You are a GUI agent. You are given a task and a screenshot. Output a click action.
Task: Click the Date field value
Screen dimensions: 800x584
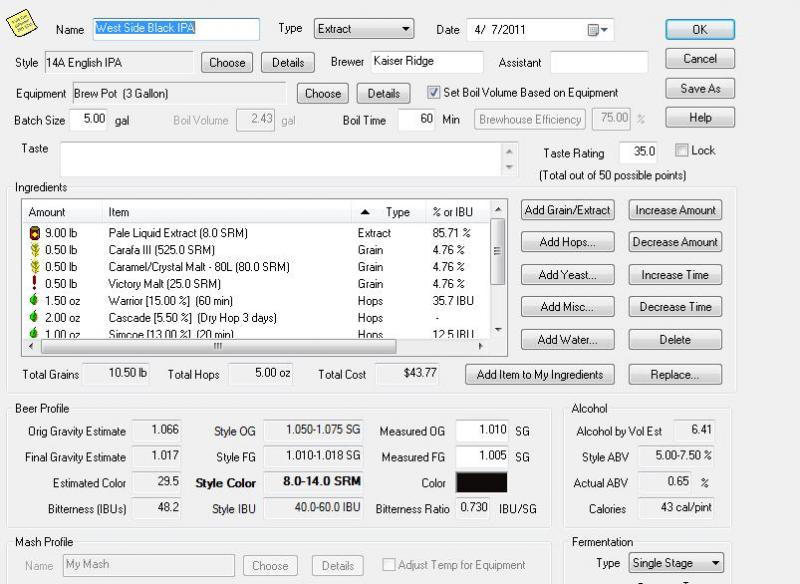coord(499,30)
